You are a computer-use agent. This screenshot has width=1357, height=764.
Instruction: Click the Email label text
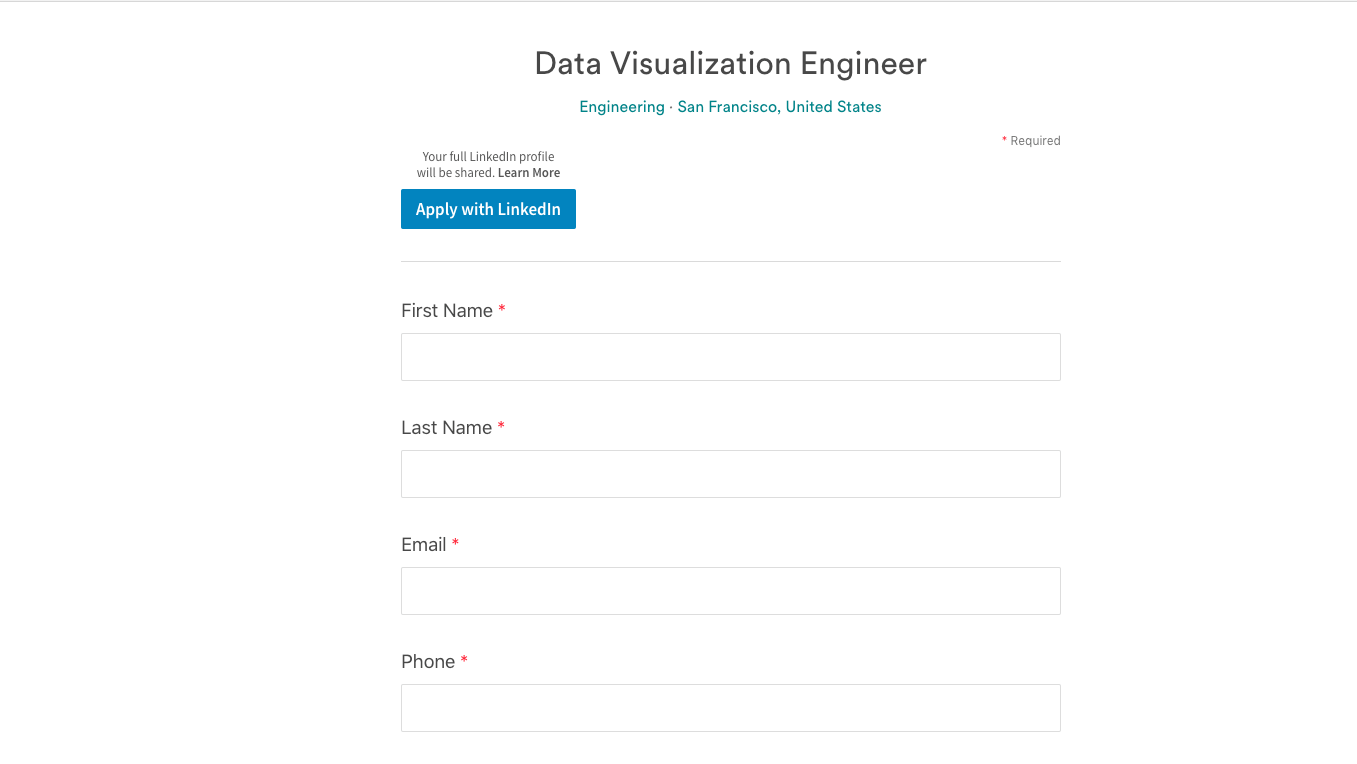coord(424,545)
